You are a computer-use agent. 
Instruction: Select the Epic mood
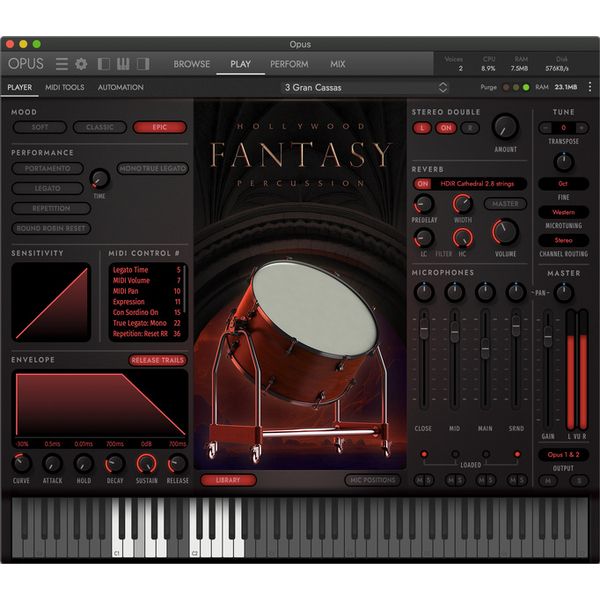click(160, 127)
